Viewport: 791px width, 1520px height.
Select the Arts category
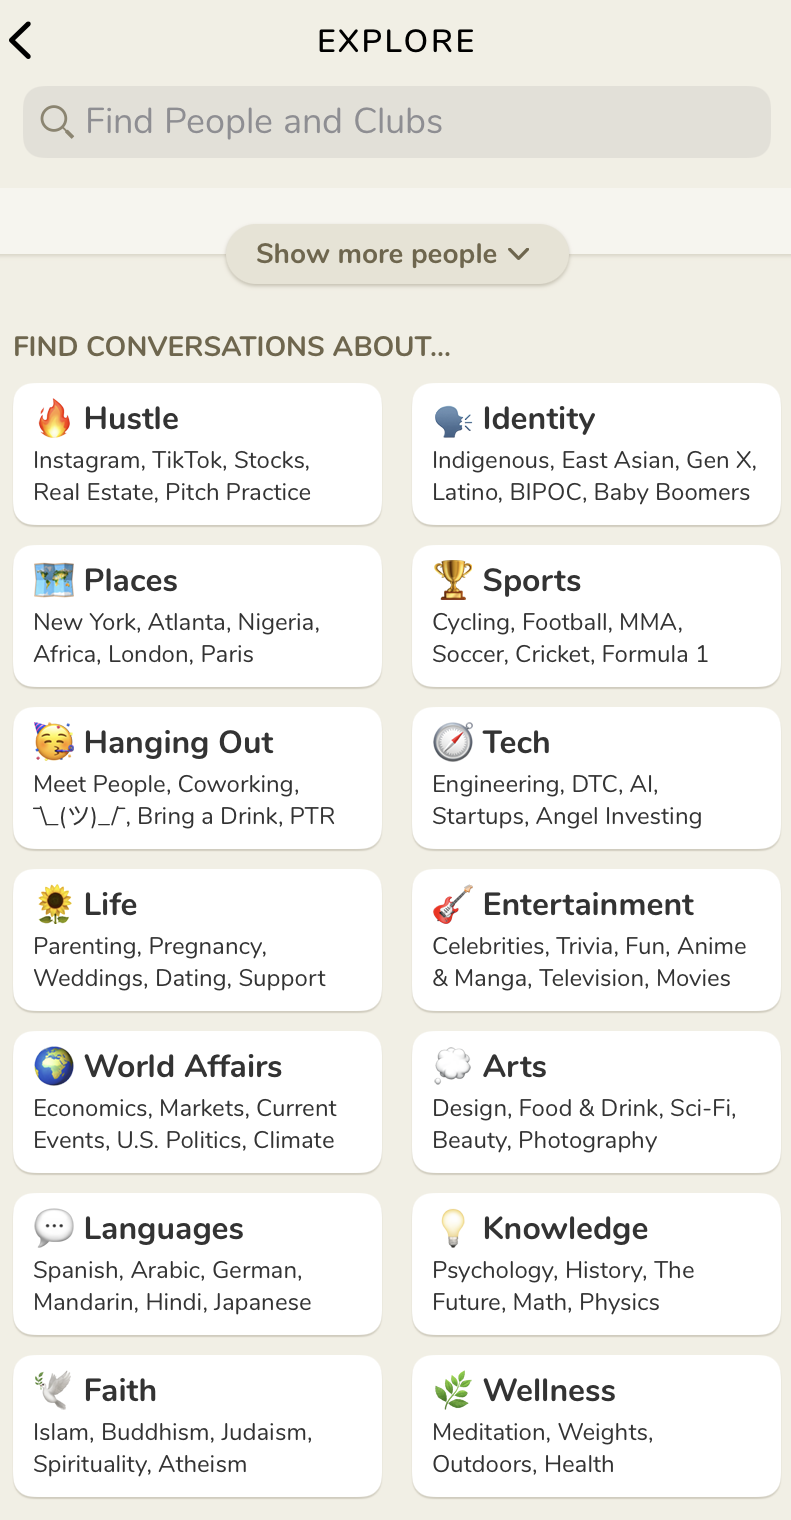click(x=596, y=1102)
